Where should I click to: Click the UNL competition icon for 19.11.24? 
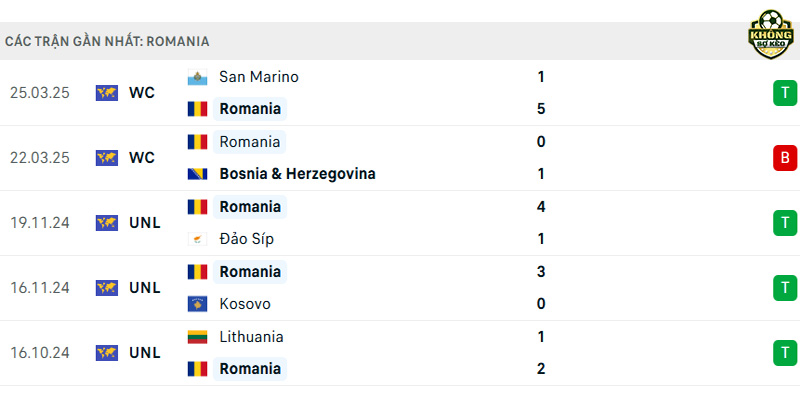[107, 223]
